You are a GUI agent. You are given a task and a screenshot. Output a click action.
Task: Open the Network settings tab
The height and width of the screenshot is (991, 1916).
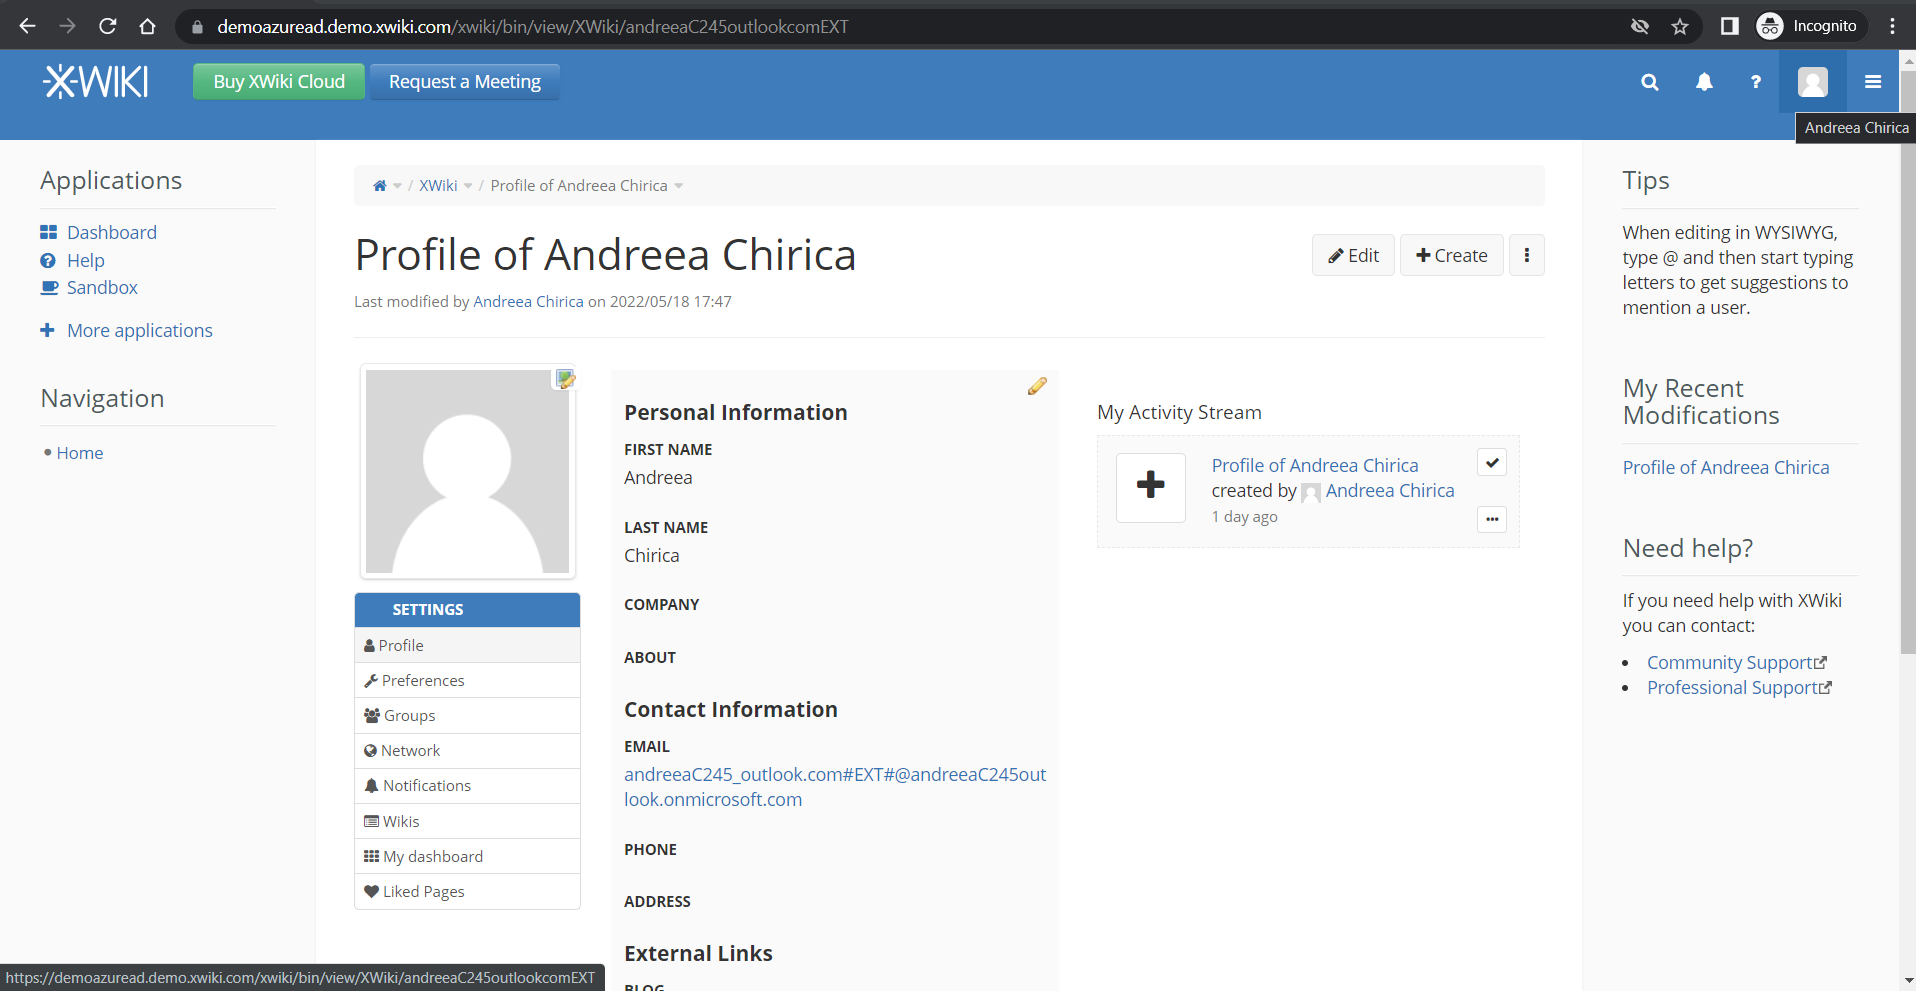click(467, 751)
